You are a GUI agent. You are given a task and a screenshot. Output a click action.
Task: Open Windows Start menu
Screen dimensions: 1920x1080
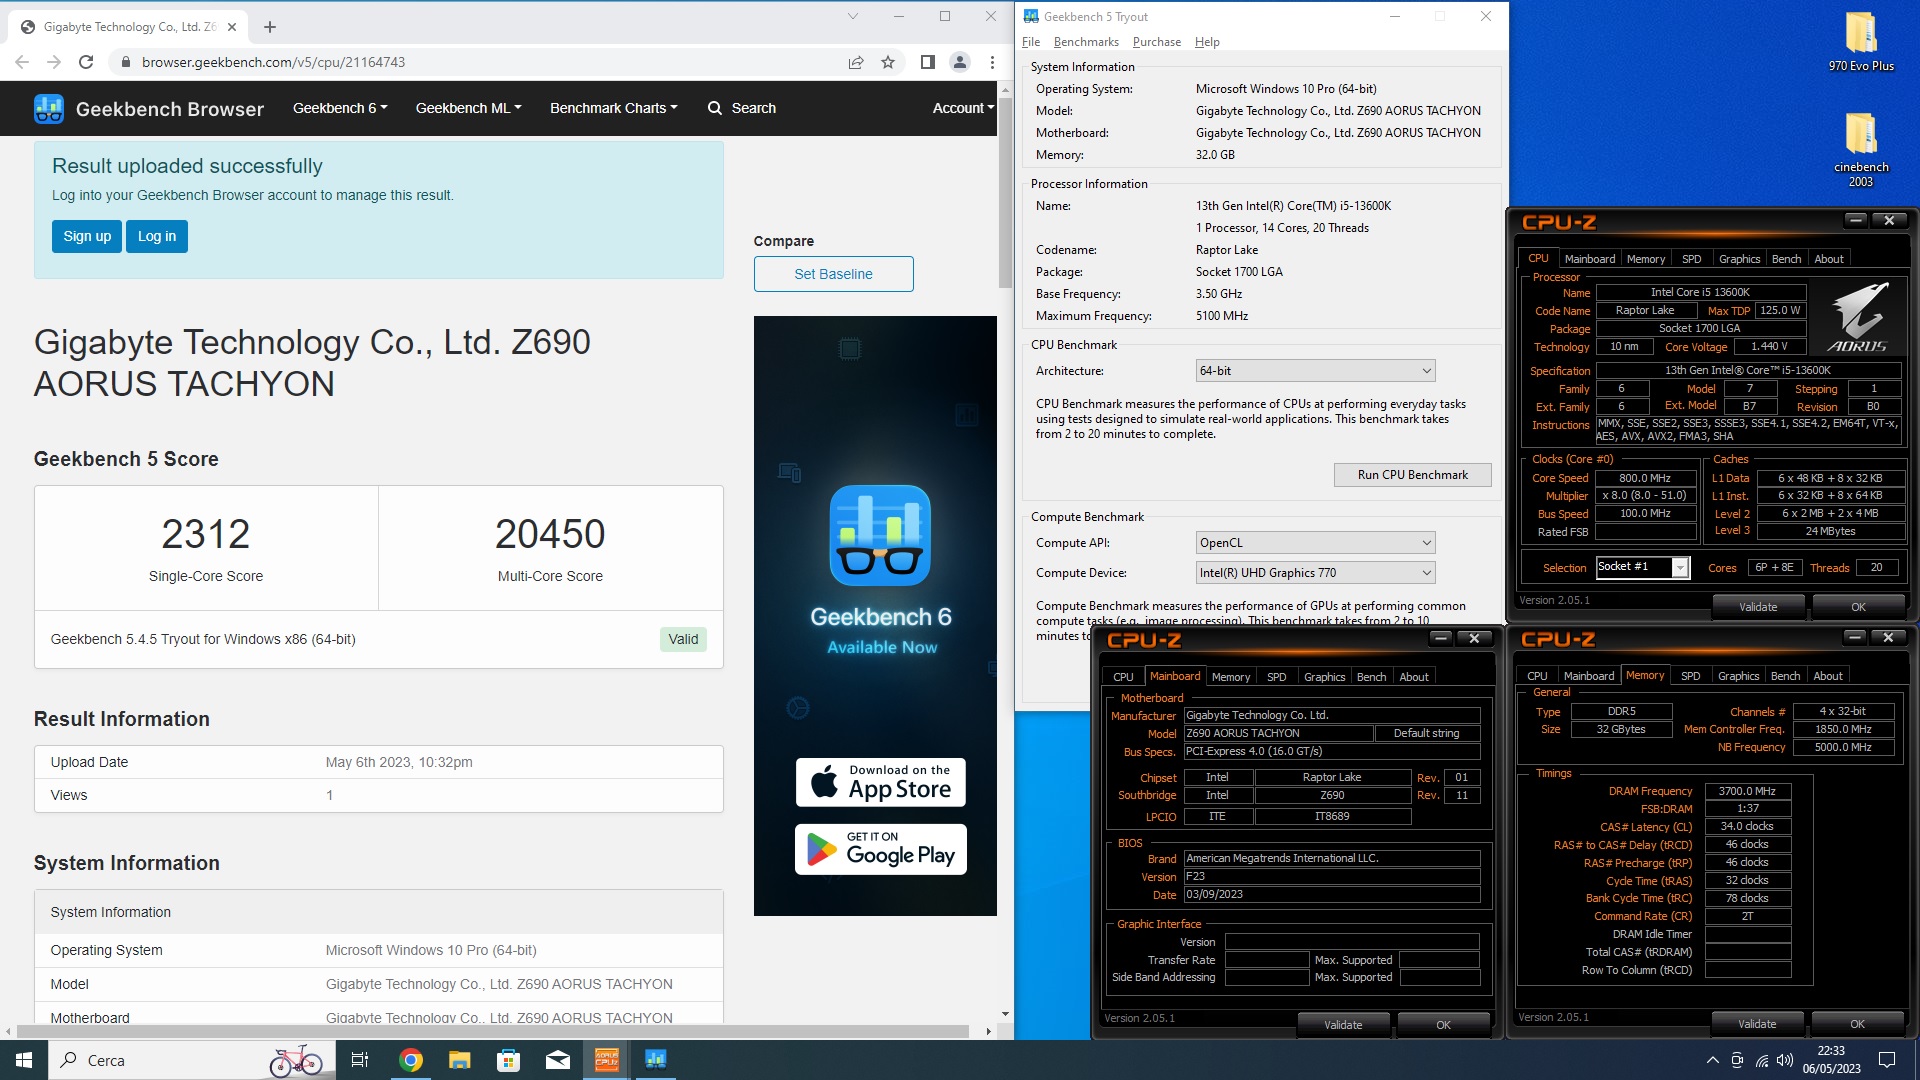click(24, 1060)
